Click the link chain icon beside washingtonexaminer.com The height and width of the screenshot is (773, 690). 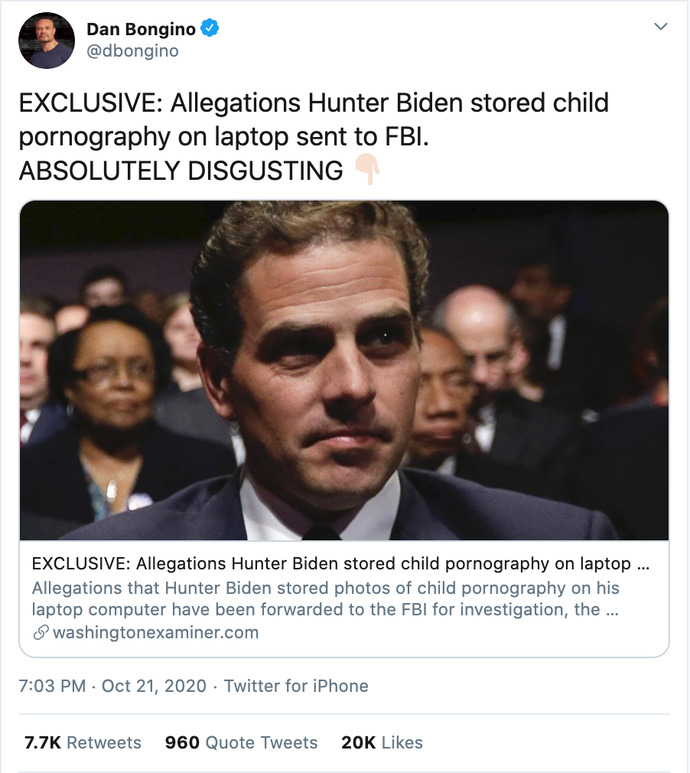point(40,632)
